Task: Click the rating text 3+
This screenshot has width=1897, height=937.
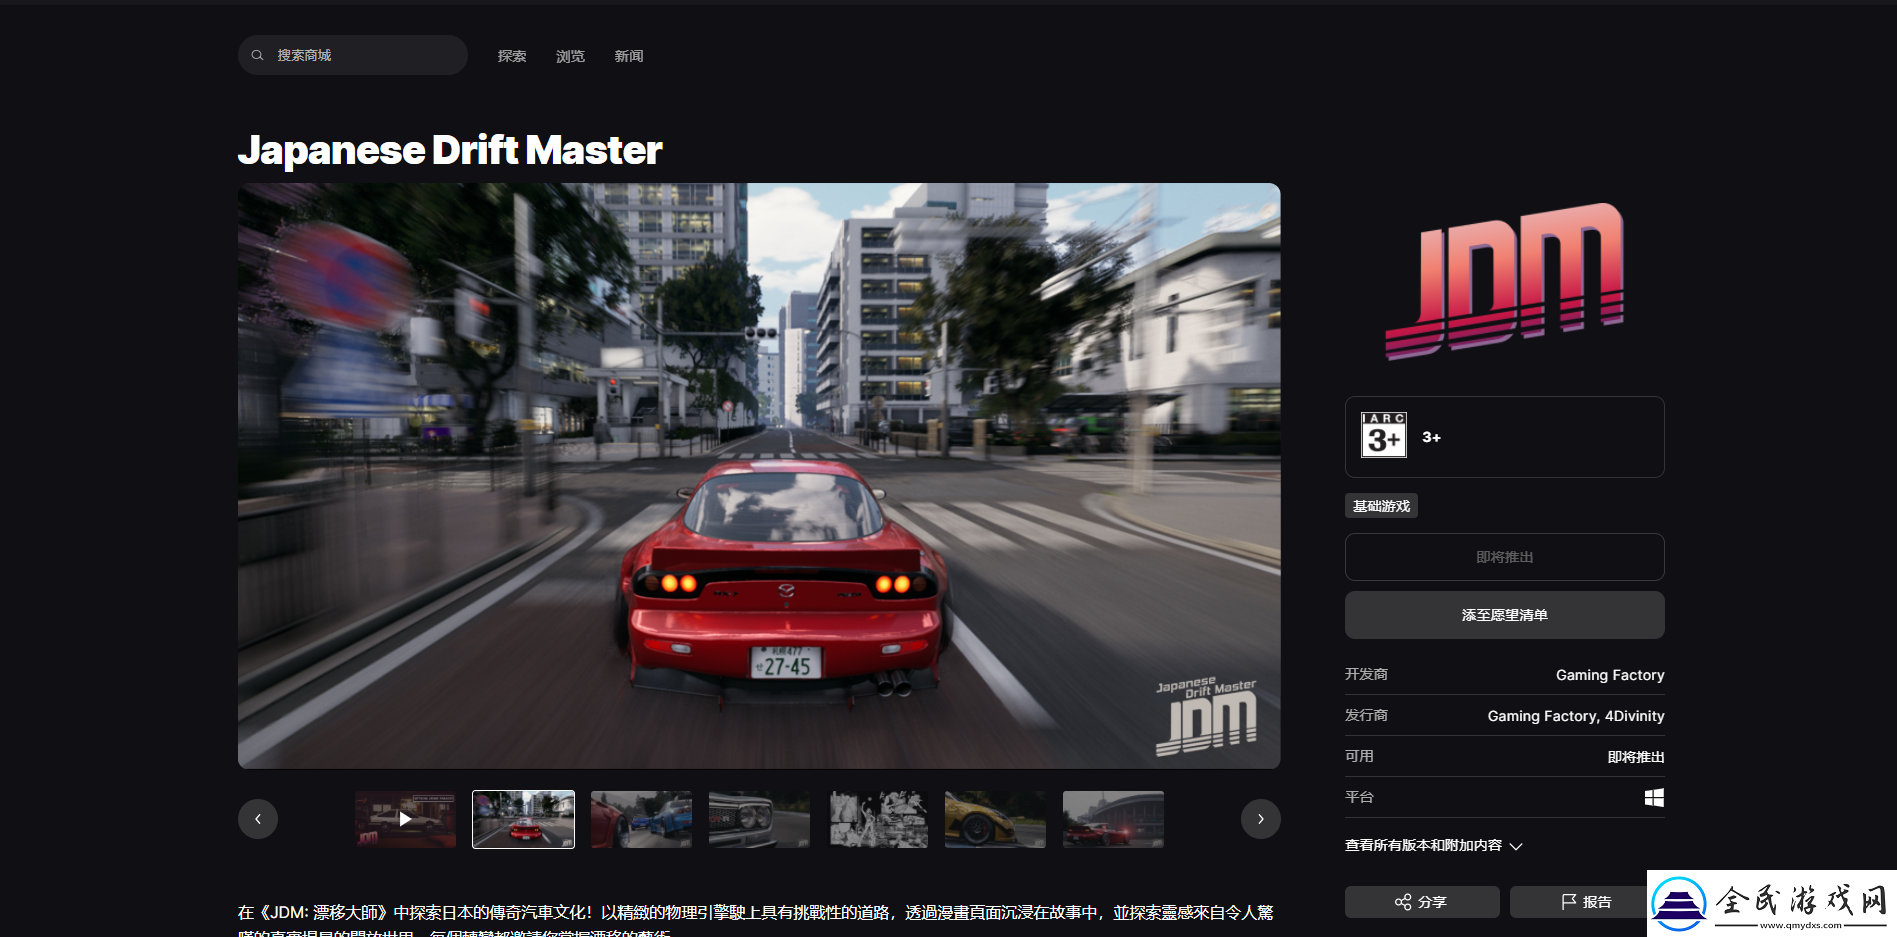Action: 1431,437
